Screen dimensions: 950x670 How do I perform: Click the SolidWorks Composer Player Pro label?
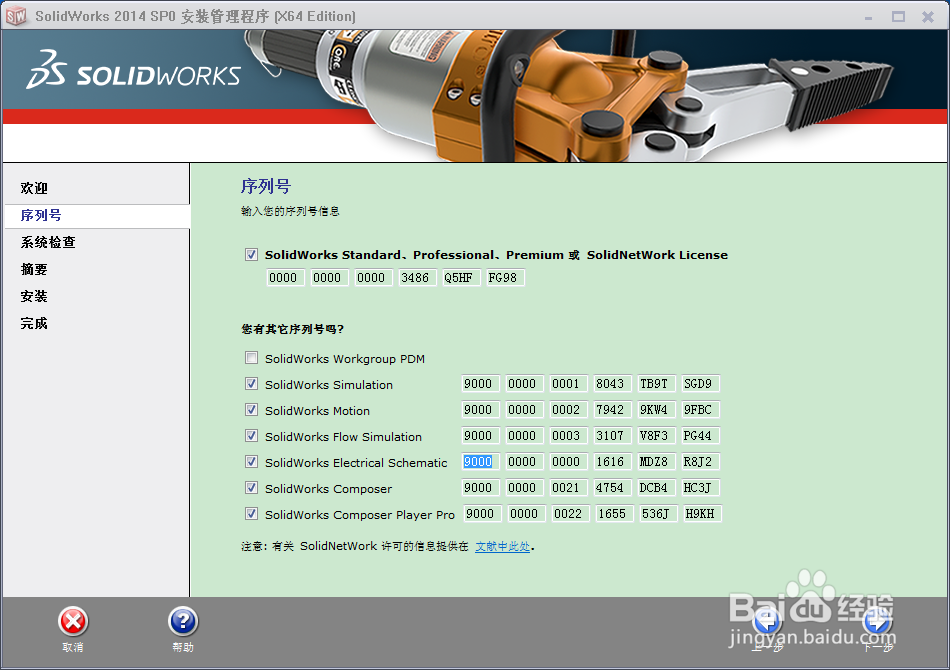click(x=360, y=516)
